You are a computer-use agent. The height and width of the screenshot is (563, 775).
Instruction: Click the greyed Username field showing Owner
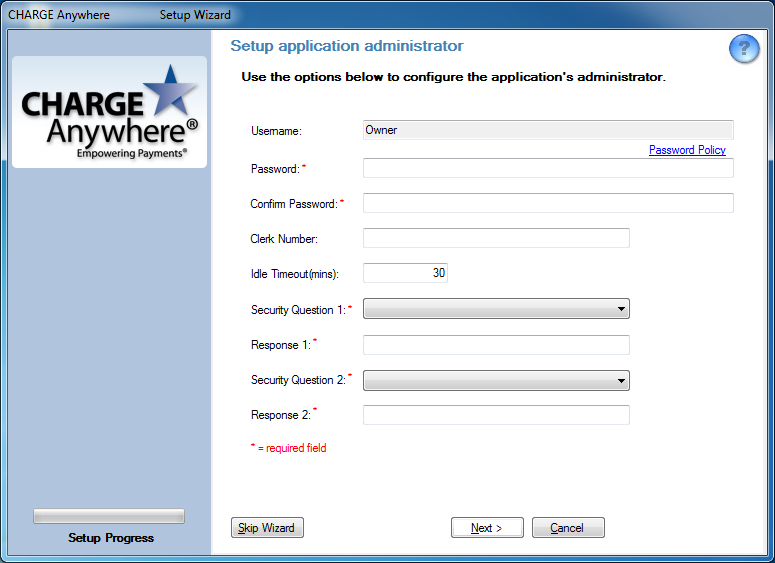548,130
